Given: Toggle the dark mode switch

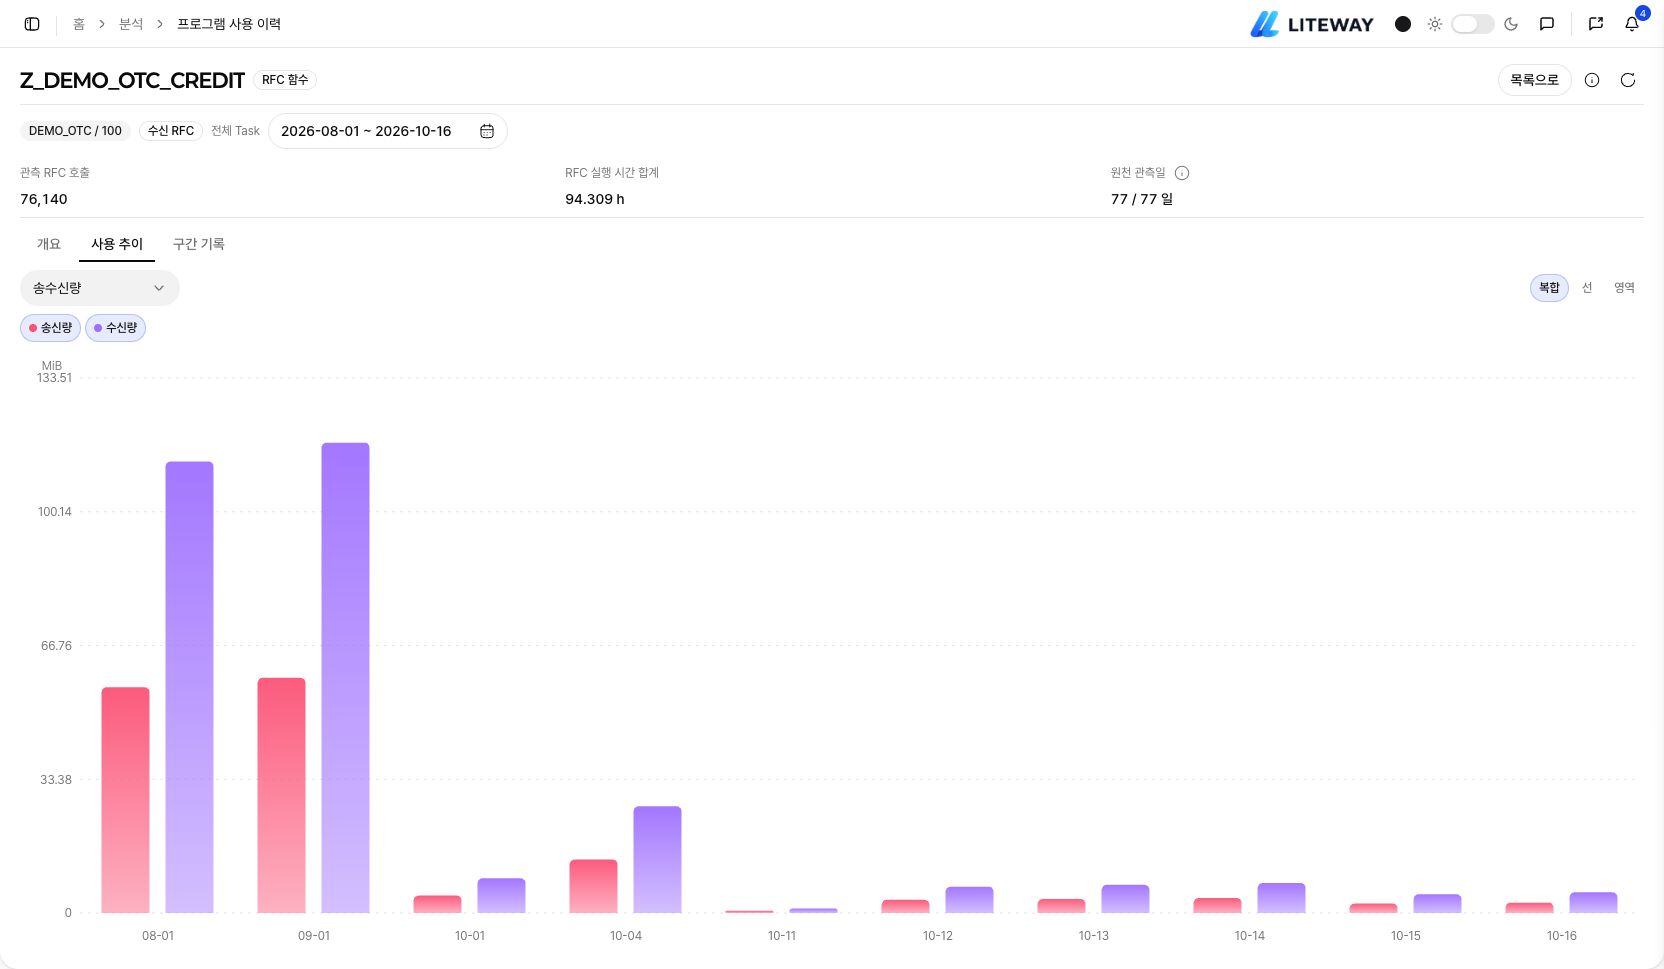Looking at the screenshot, I should 1472,24.
